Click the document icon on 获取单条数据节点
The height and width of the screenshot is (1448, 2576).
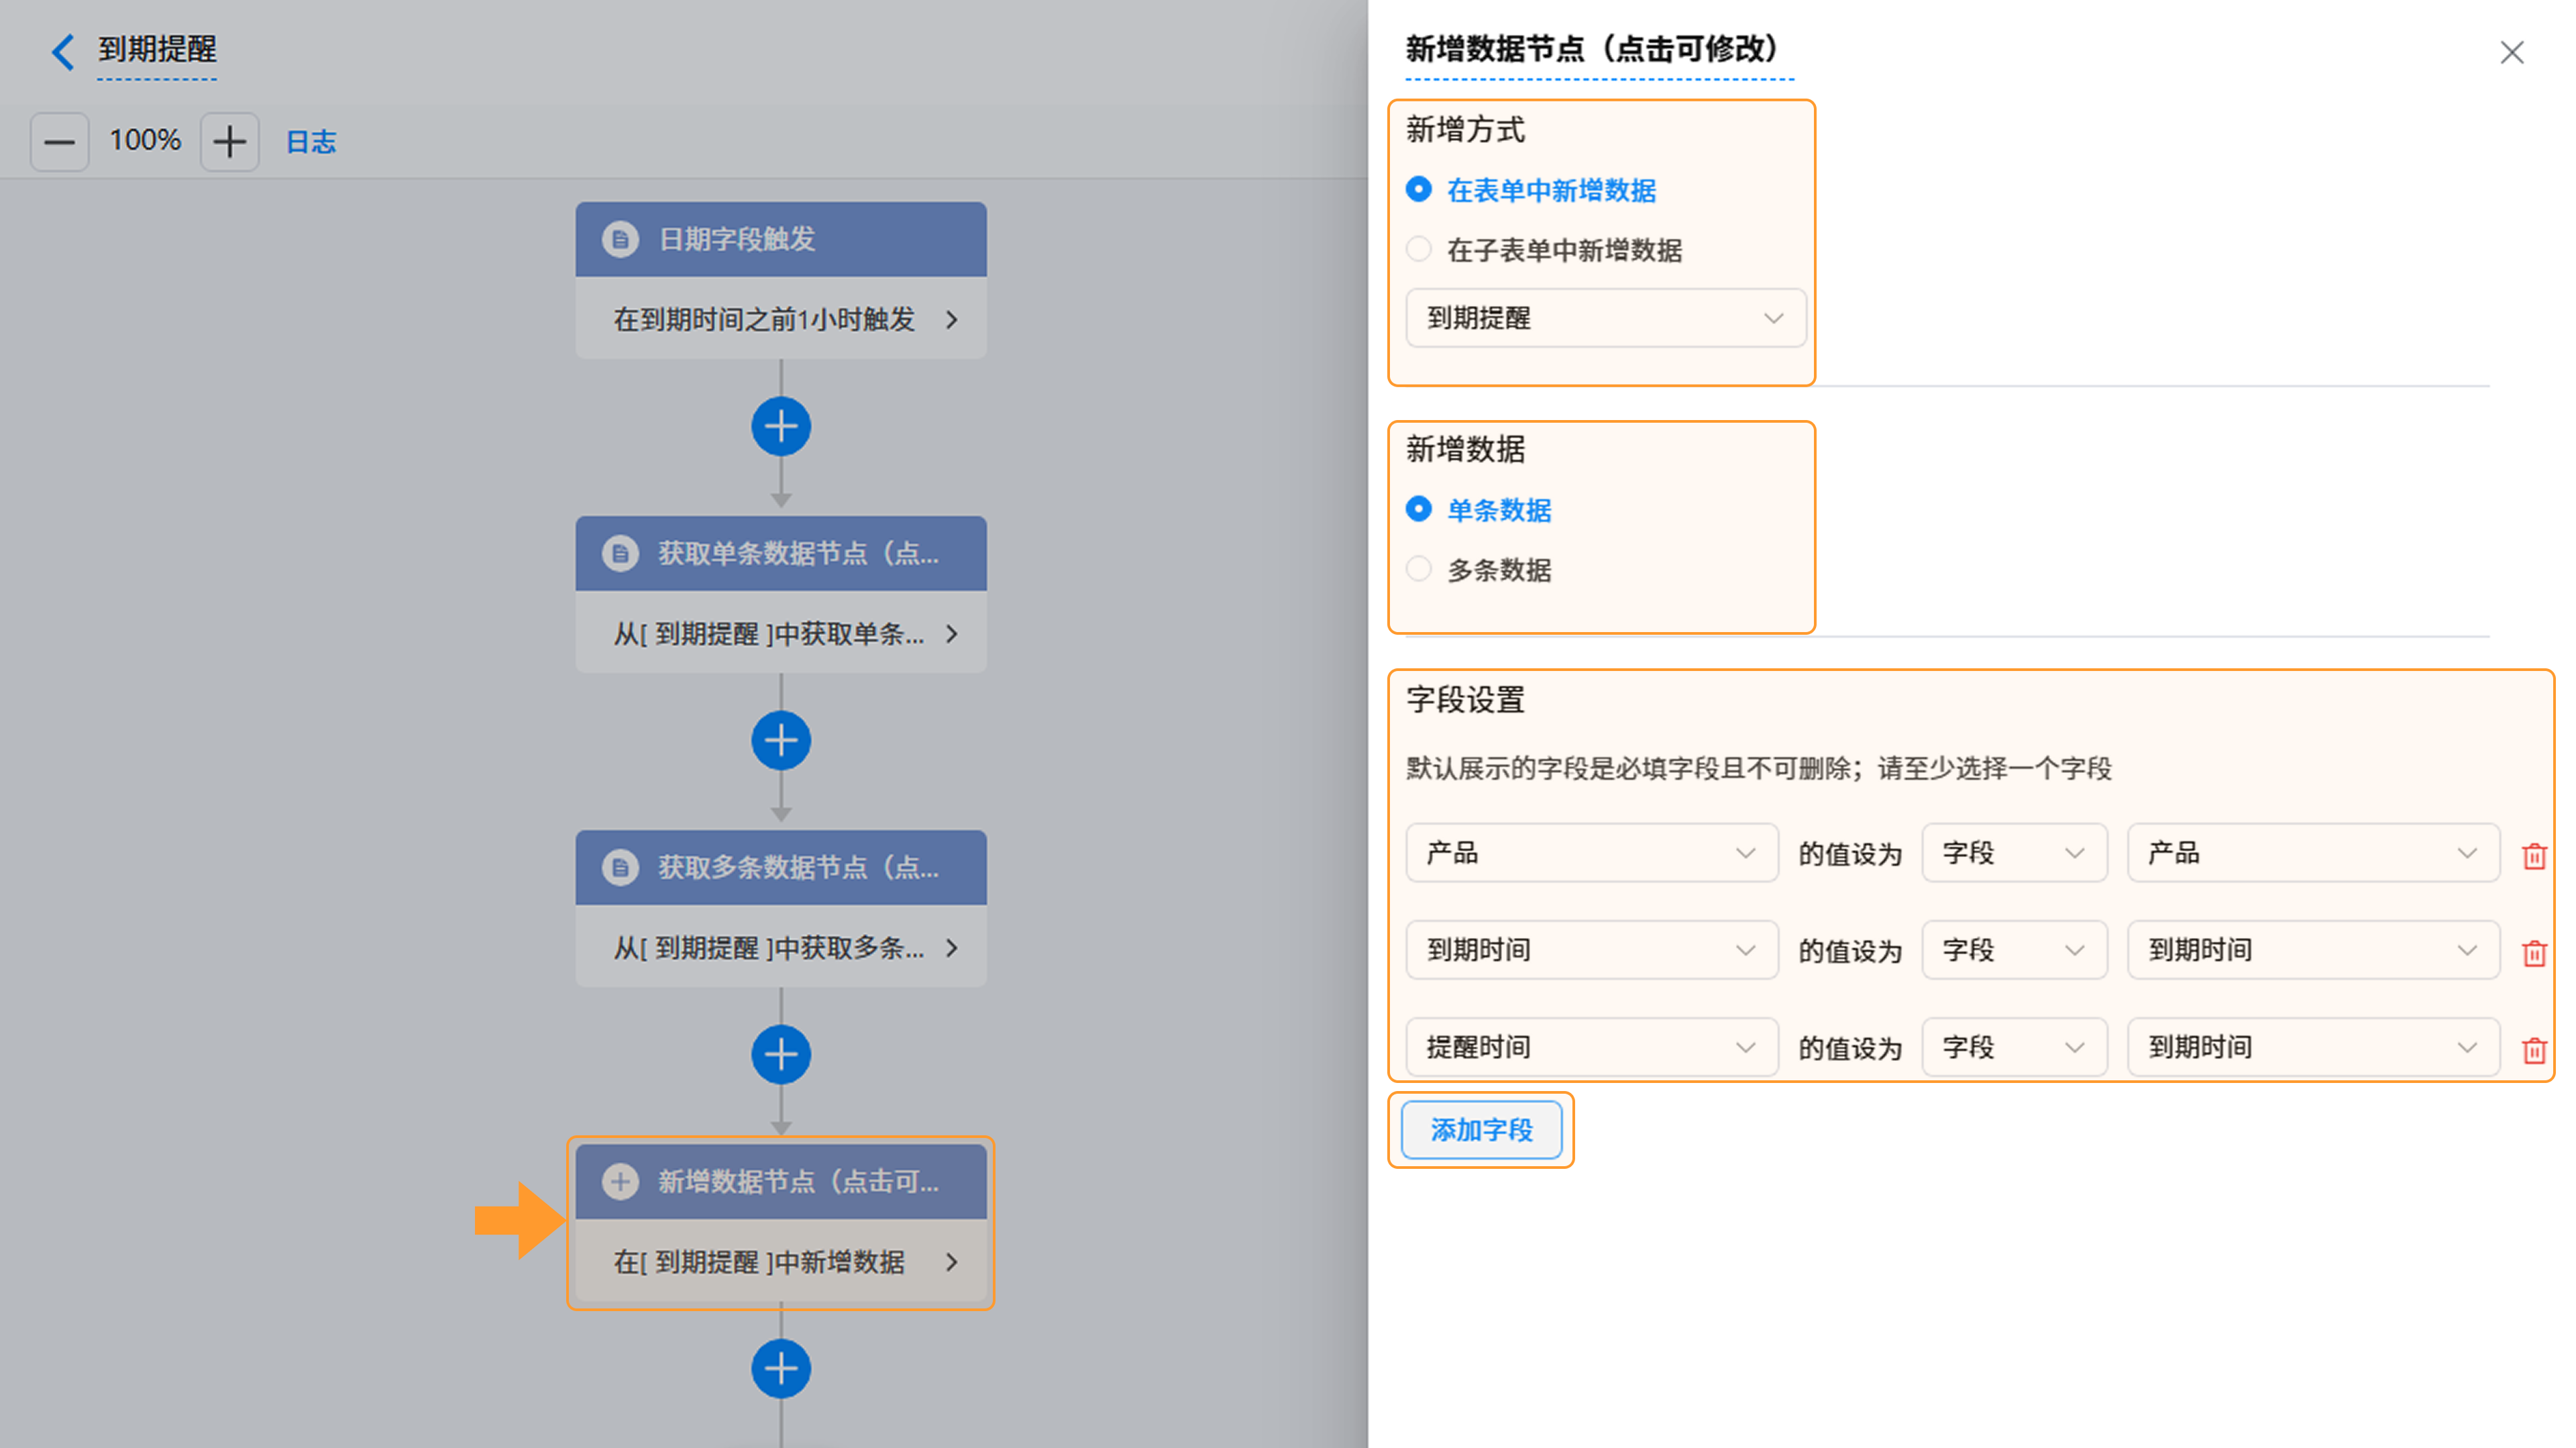coord(620,553)
